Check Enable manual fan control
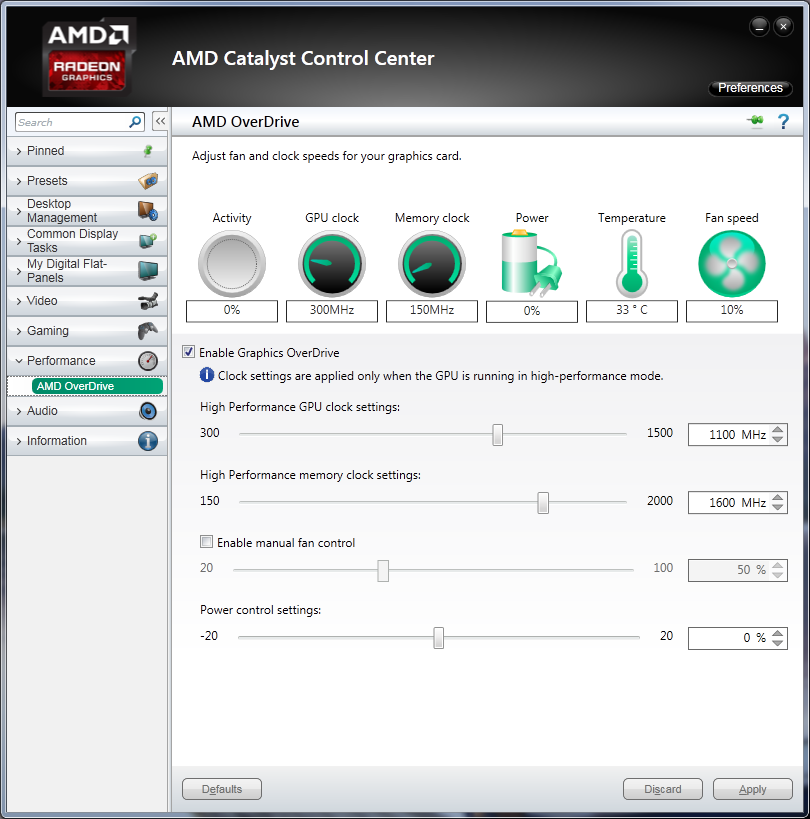810x819 pixels. pyautogui.click(x=206, y=542)
